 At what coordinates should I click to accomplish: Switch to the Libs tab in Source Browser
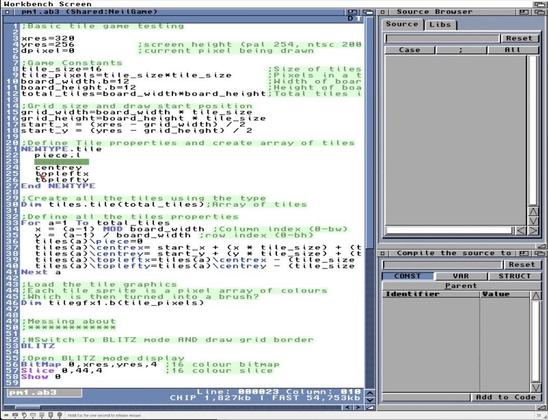click(x=440, y=25)
